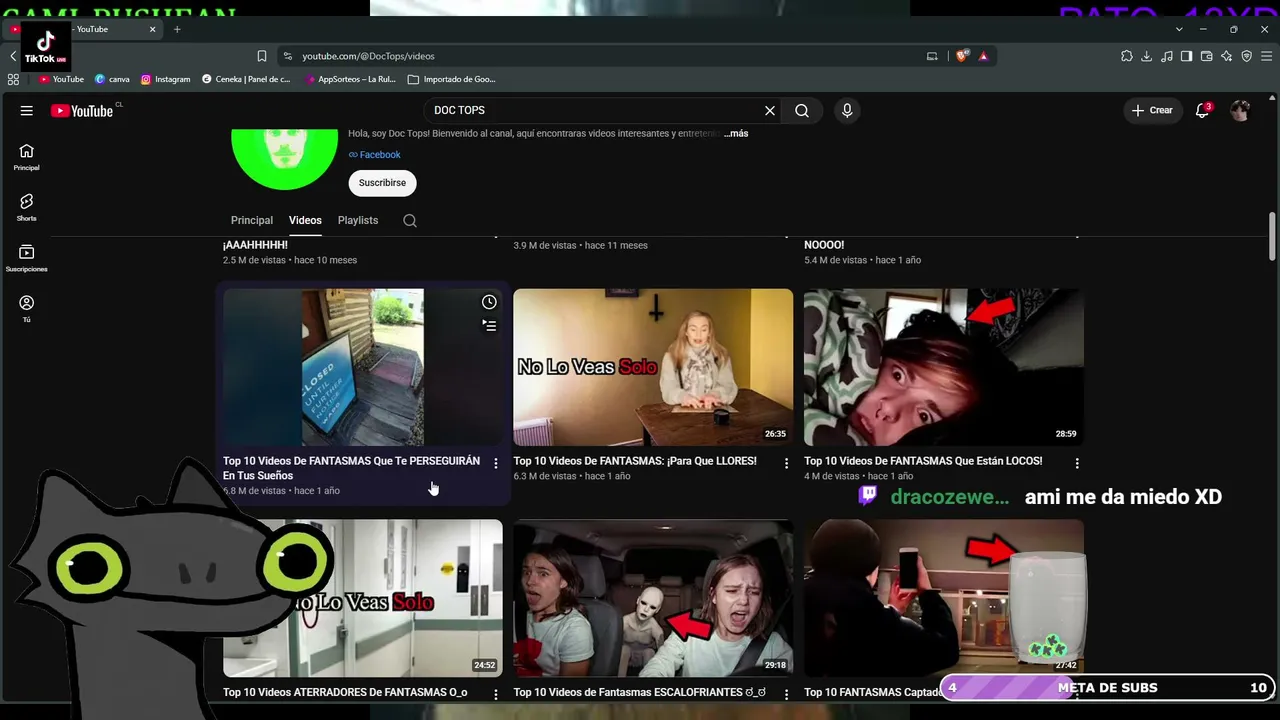Expand the tab search chevron

[x=1179, y=29]
